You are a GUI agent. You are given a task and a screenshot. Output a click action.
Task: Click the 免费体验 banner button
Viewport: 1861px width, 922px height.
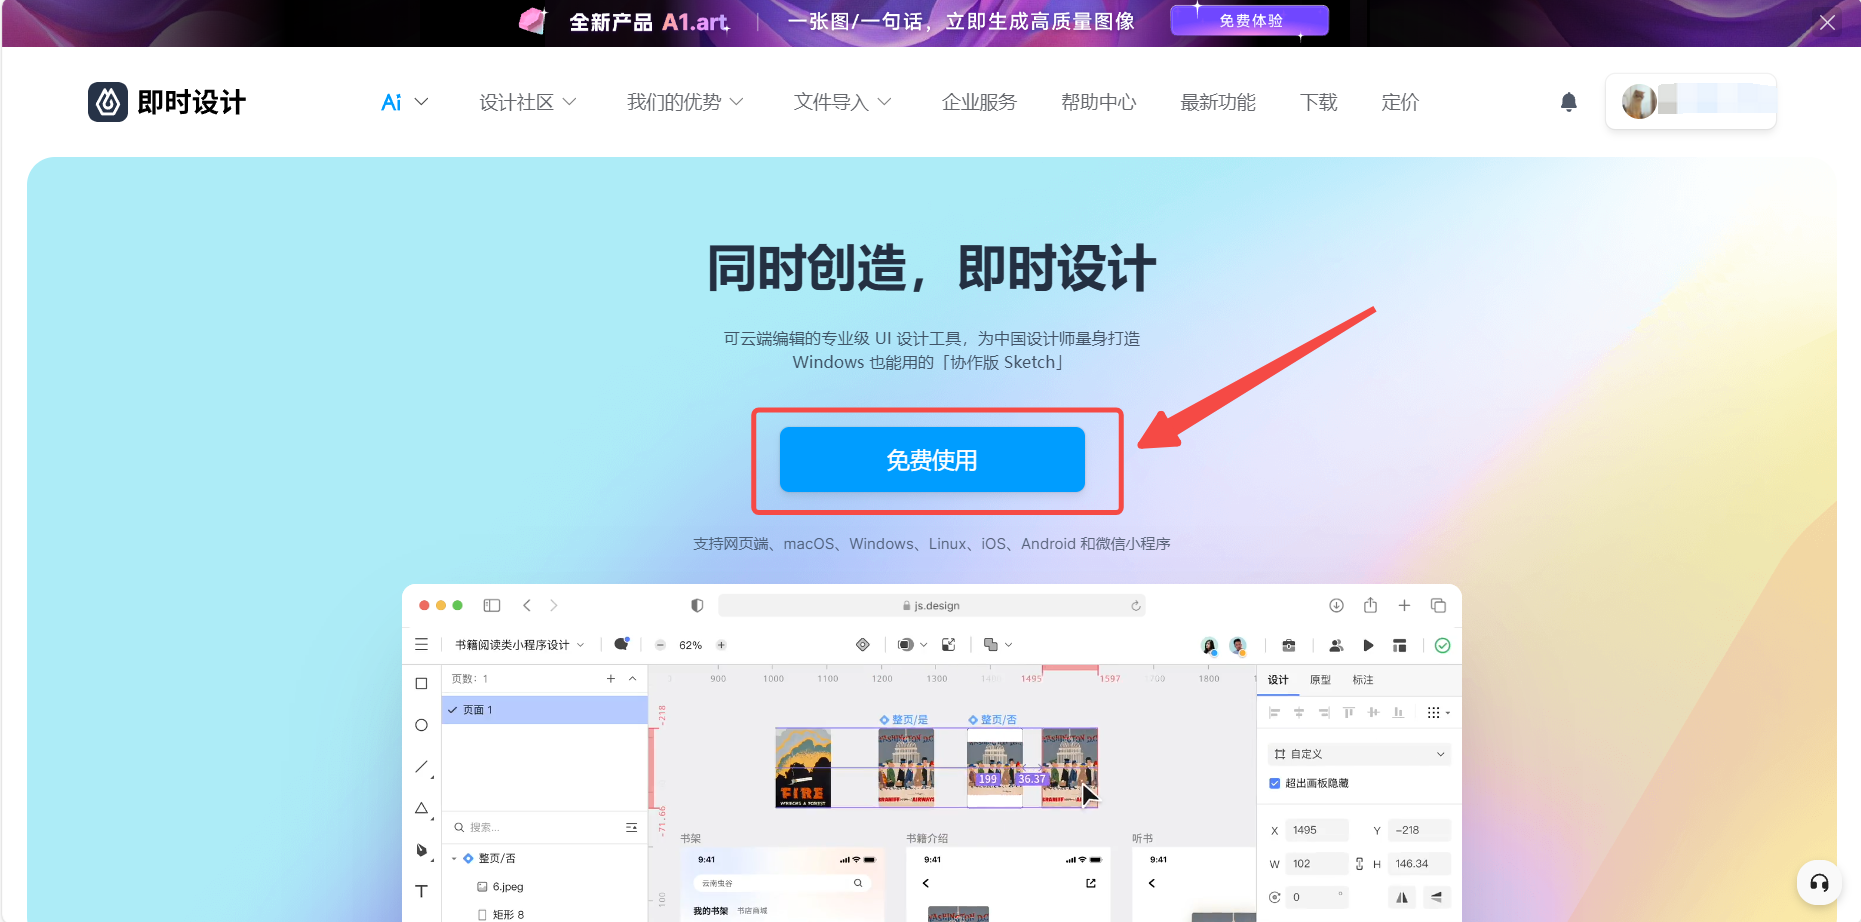[1250, 21]
